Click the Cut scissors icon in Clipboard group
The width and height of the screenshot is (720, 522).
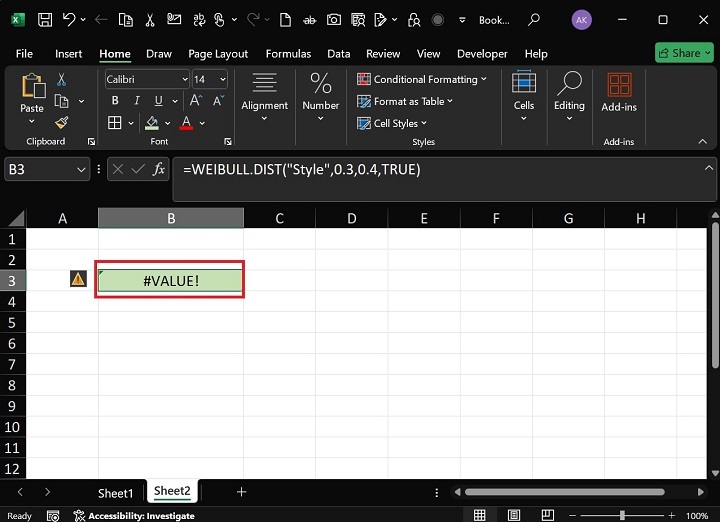(62, 79)
